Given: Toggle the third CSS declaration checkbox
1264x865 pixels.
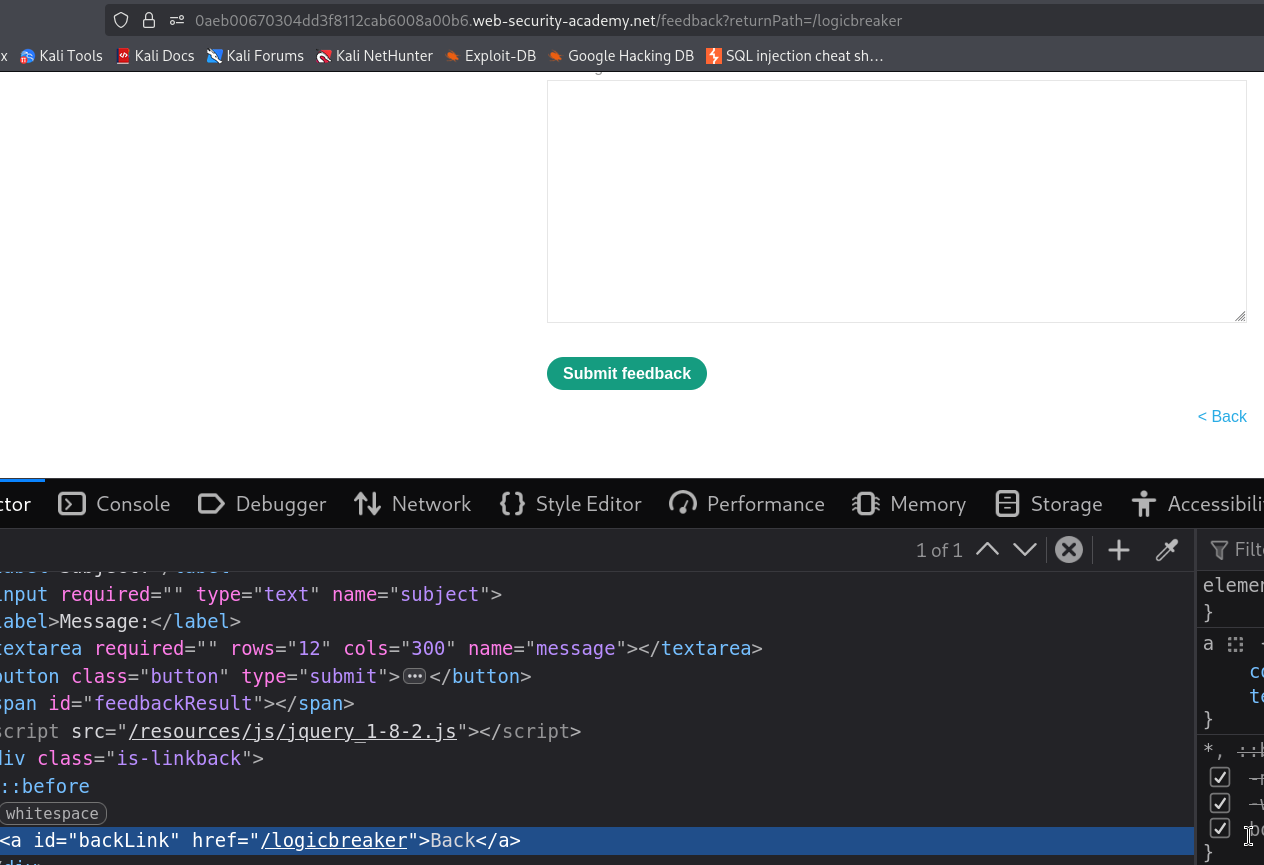Looking at the screenshot, I should click(1220, 828).
